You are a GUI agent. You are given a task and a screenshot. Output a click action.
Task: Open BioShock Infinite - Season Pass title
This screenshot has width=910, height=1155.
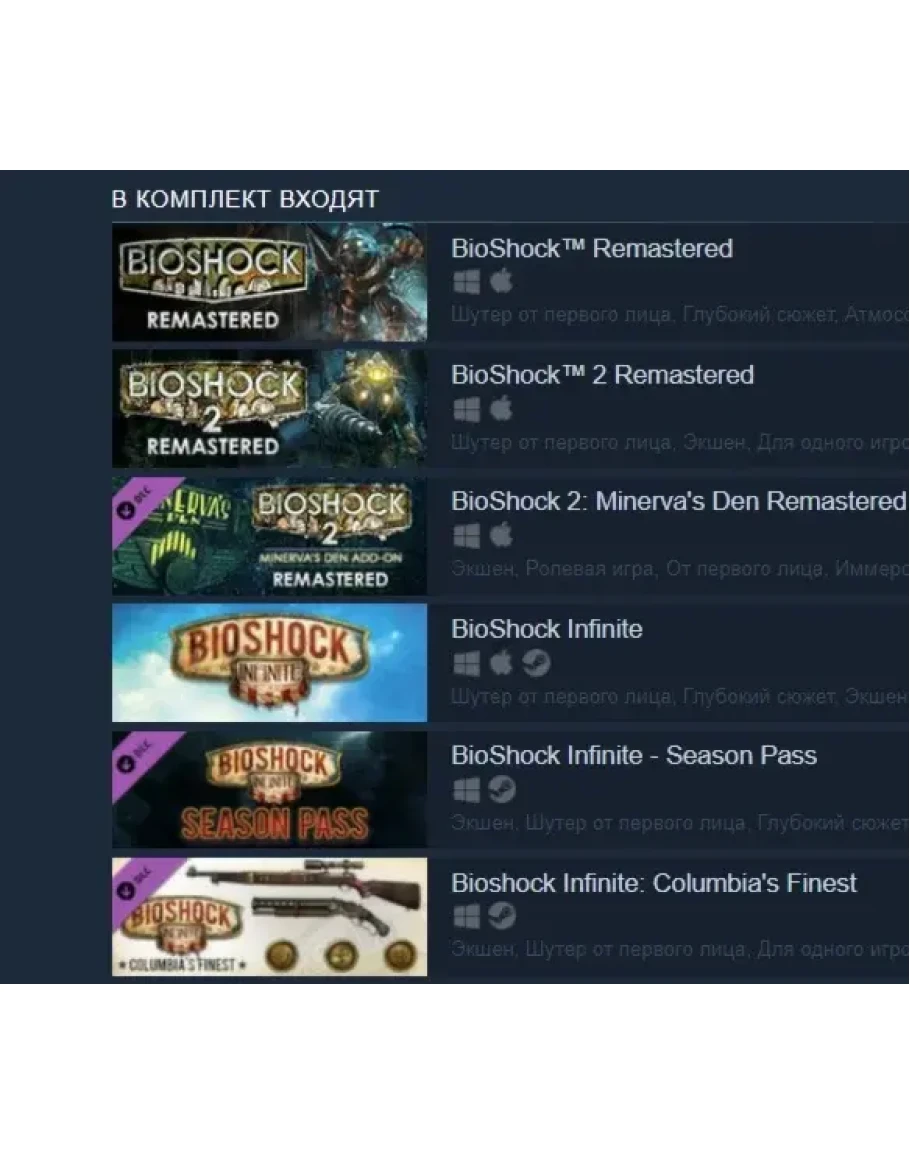(634, 756)
